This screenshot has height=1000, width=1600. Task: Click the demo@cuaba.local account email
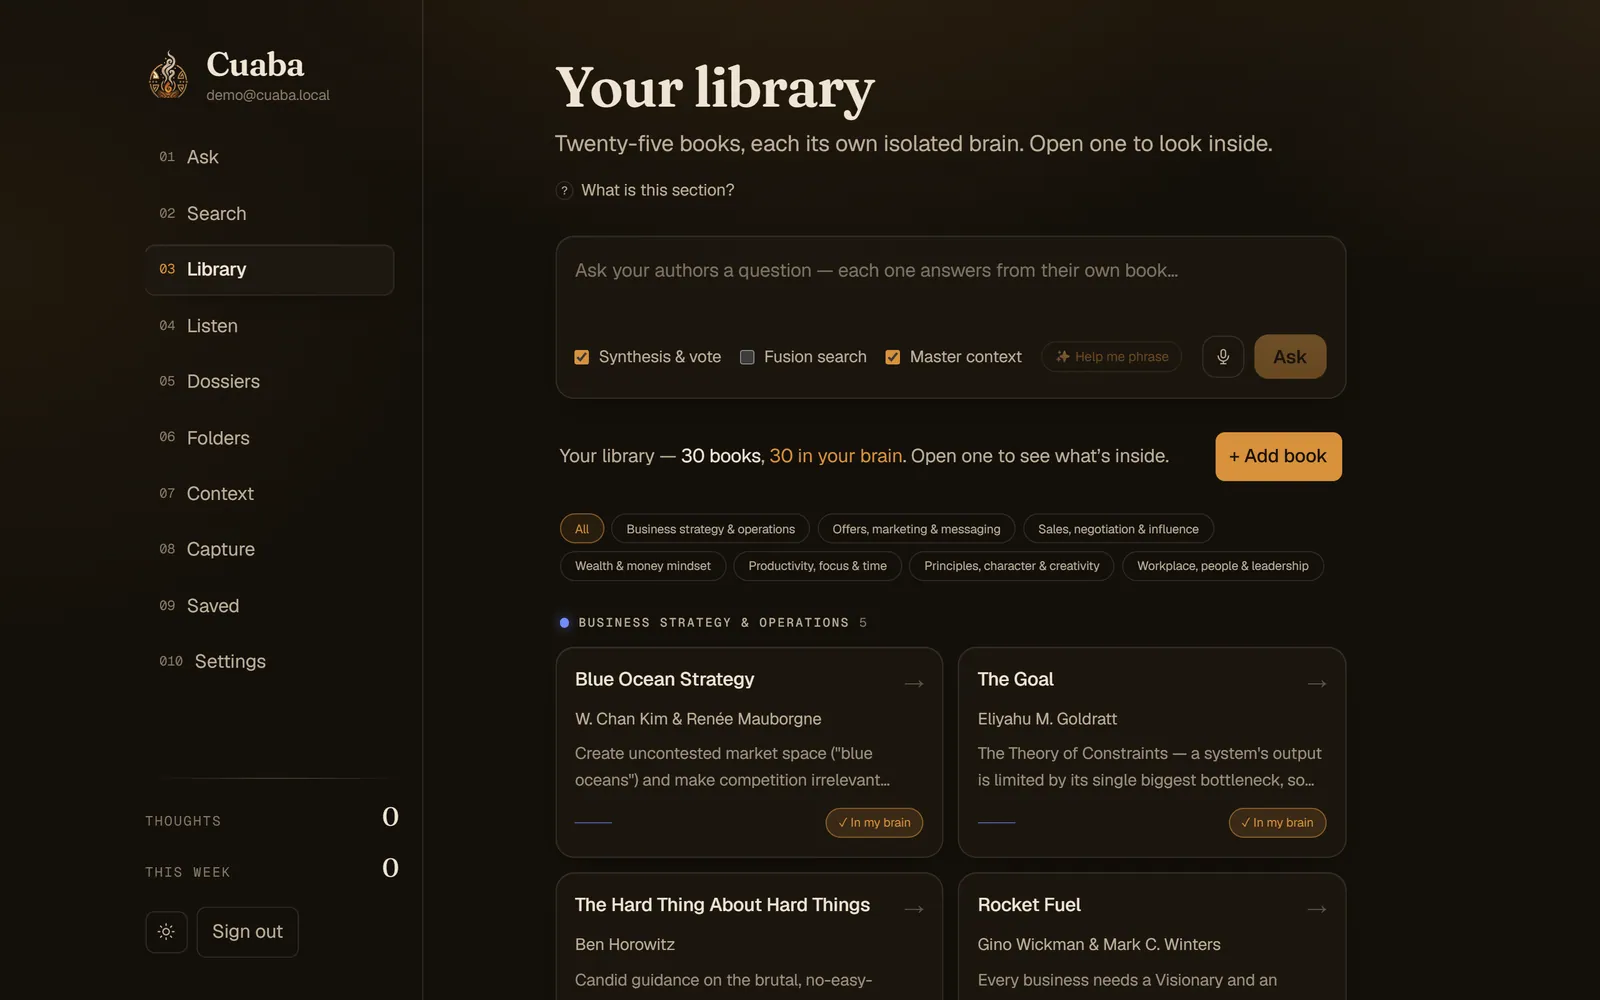tap(268, 95)
